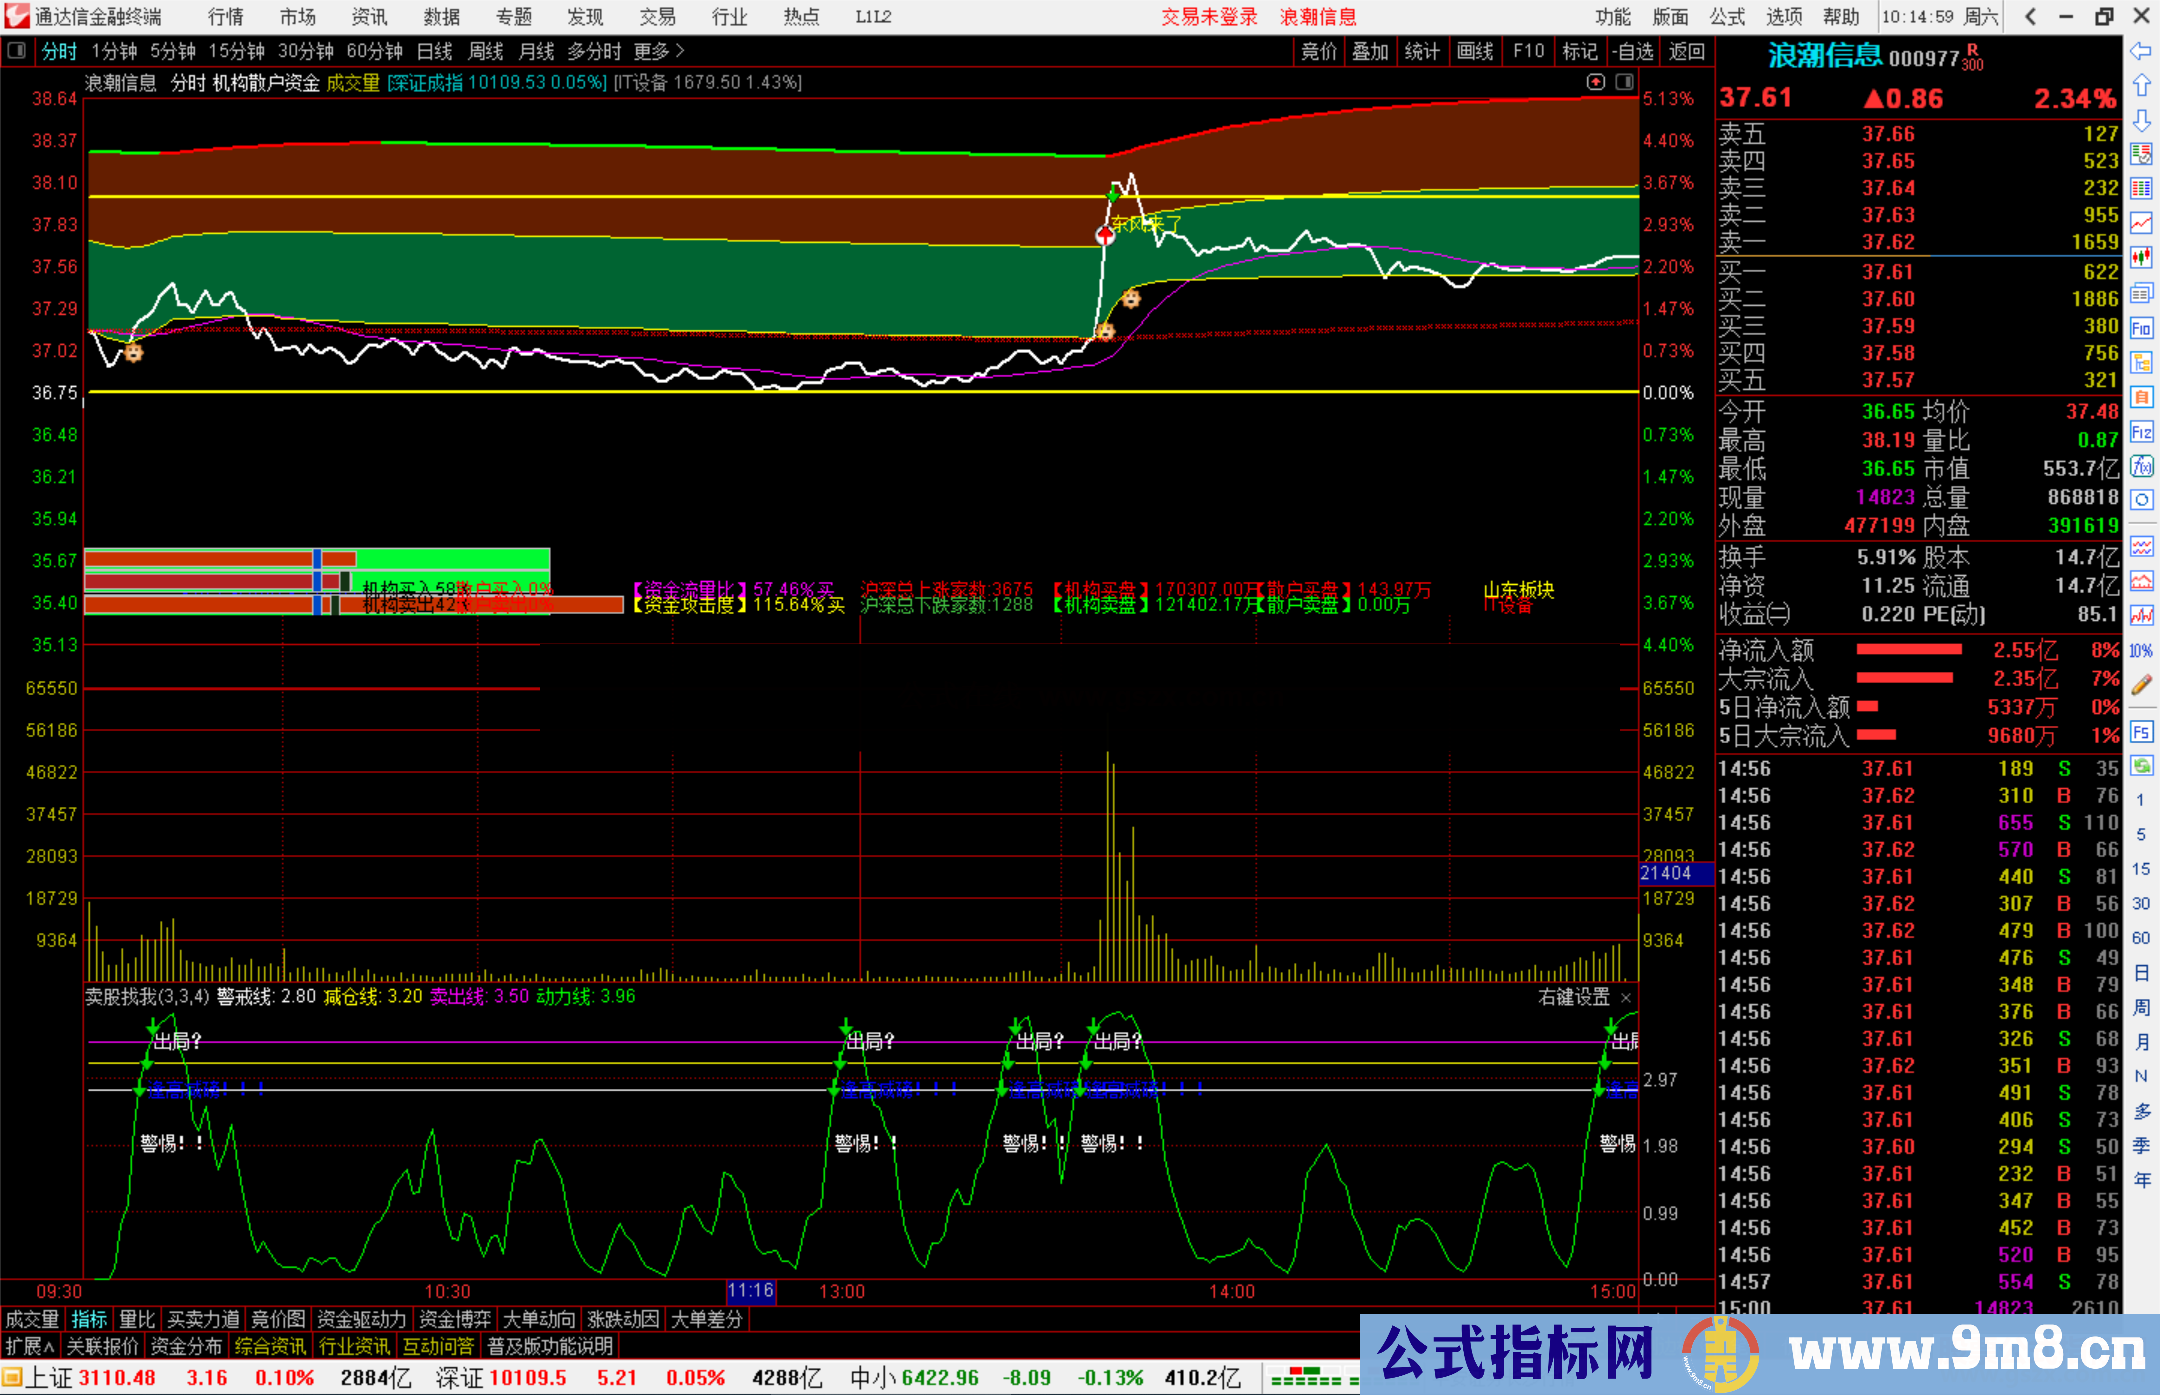Click the red line-chart icon in sidebar
2160x1395 pixels.
pos(2141,223)
